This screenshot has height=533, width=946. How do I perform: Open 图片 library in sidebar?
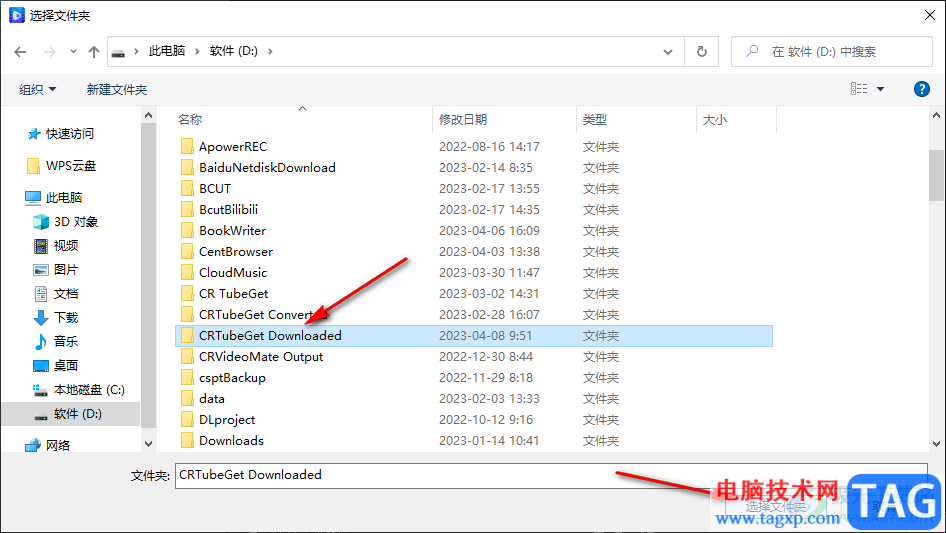[66, 270]
